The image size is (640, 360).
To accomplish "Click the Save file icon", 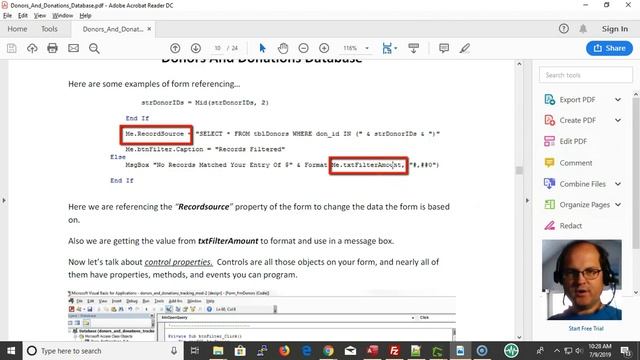I will pos(11,48).
